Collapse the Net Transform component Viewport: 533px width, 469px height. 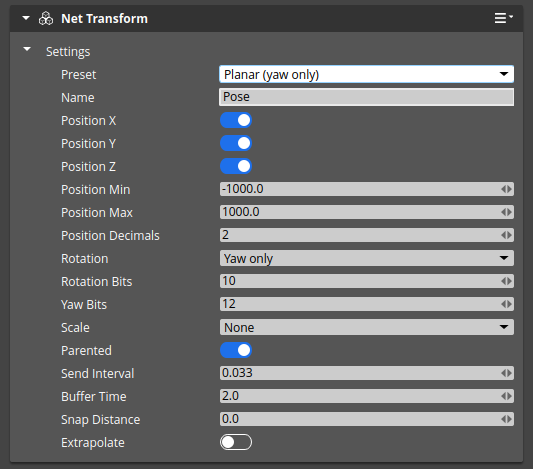[x=26, y=18]
